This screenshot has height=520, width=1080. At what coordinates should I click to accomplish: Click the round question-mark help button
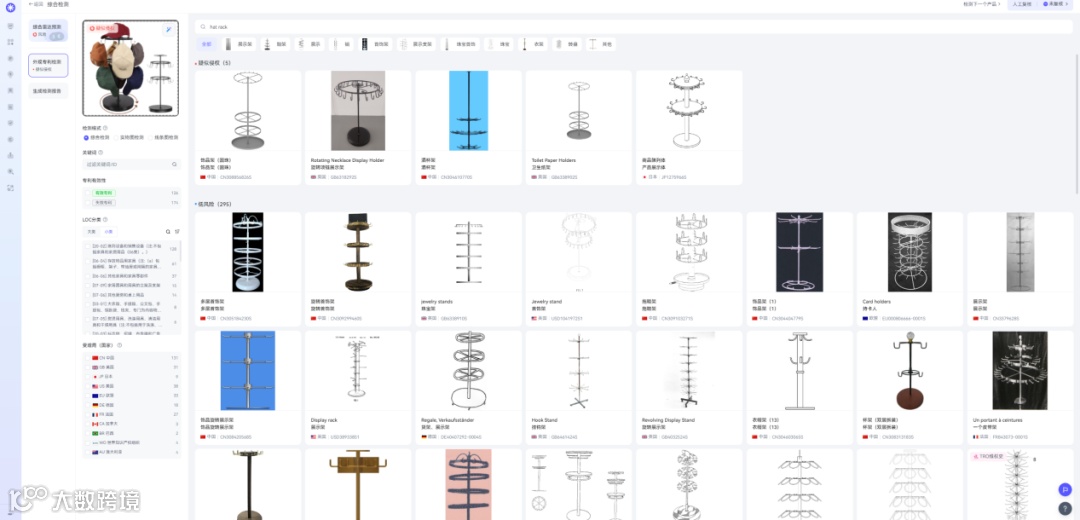1064,508
